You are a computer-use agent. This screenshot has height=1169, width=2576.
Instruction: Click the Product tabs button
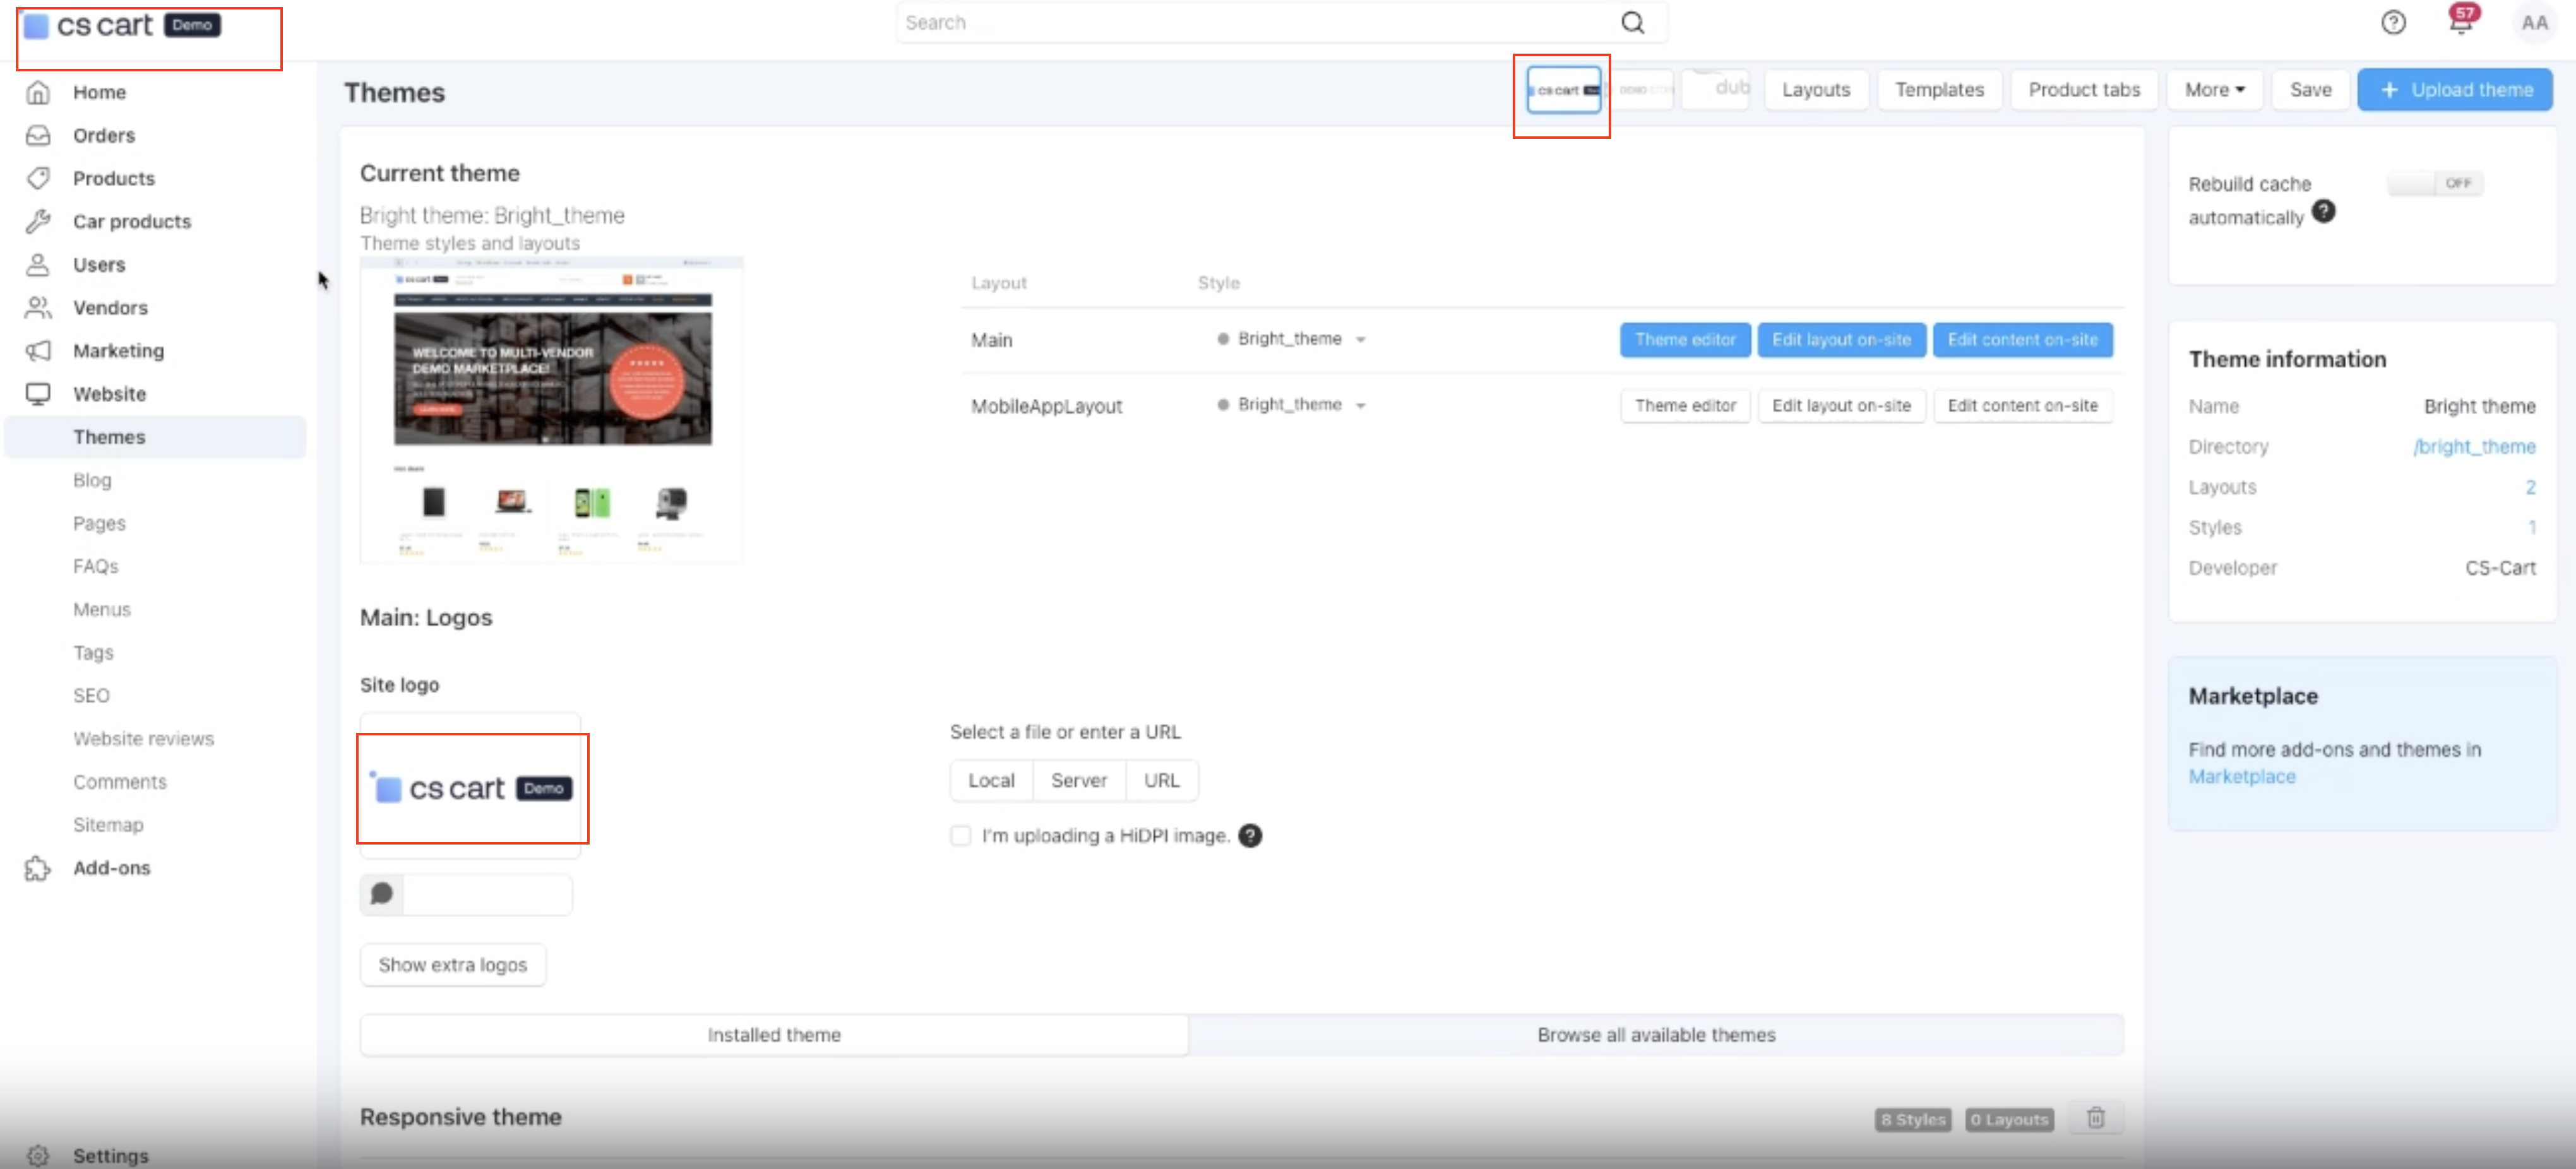pos(2084,90)
